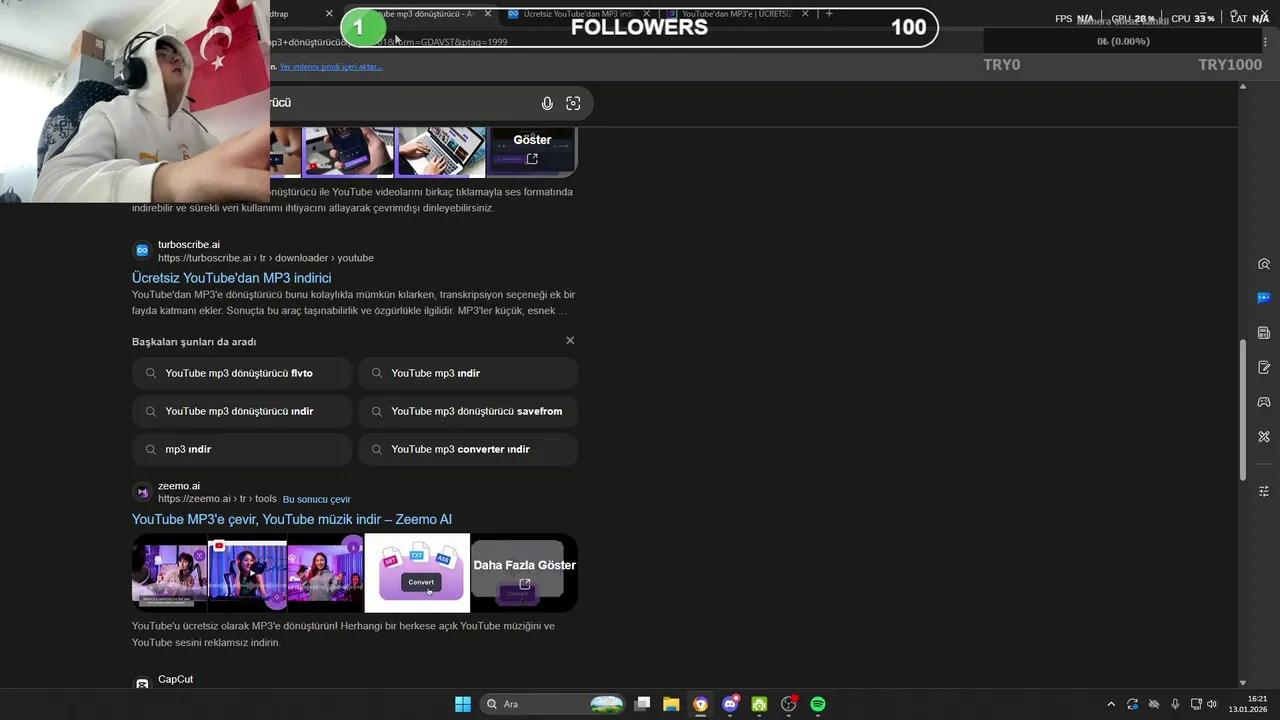Open the tools icon in browser sidebar
The width and height of the screenshot is (1280, 720).
pyautogui.click(x=1264, y=437)
